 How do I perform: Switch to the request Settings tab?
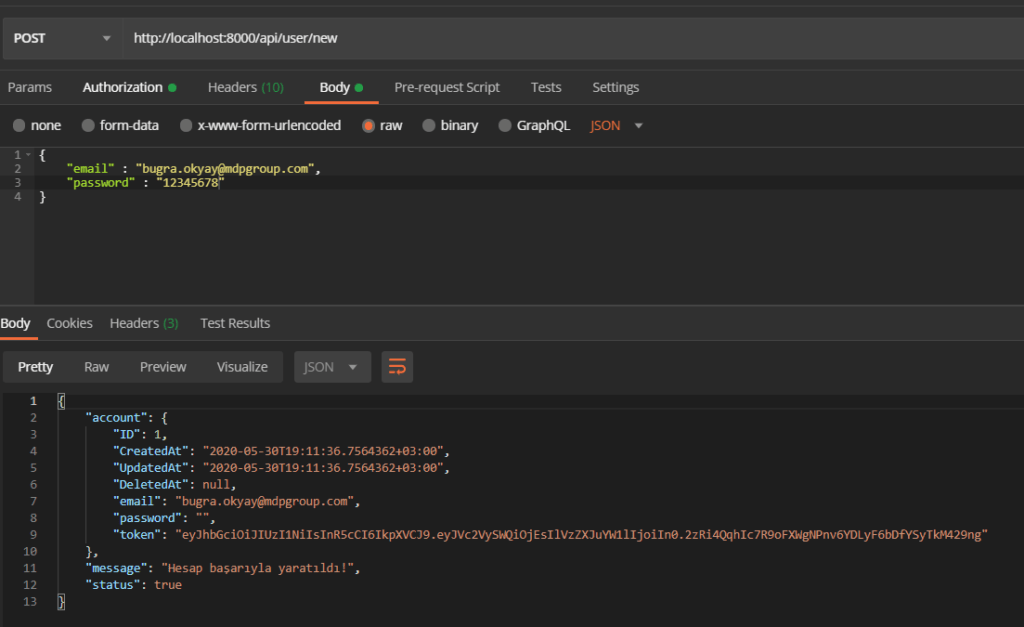615,88
